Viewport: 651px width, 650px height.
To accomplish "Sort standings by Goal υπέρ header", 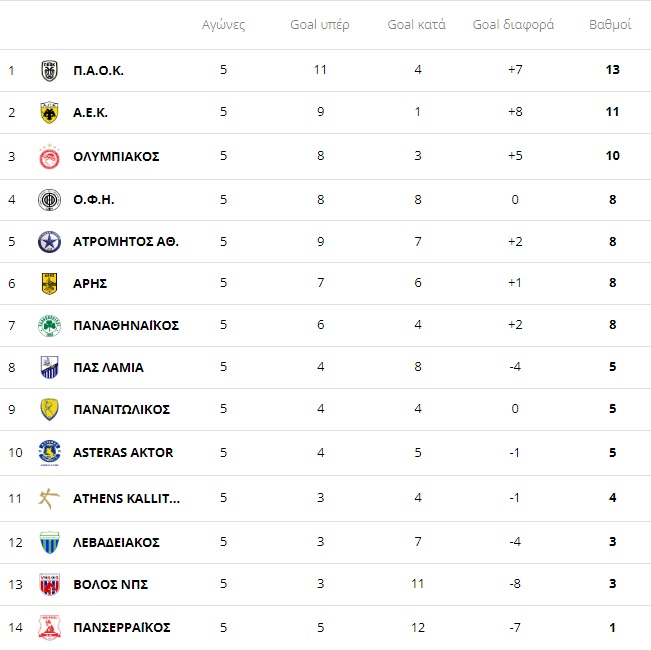I will (320, 25).
